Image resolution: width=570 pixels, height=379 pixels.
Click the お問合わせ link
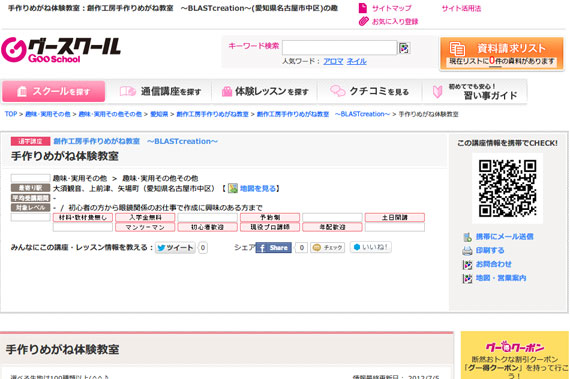point(494,265)
